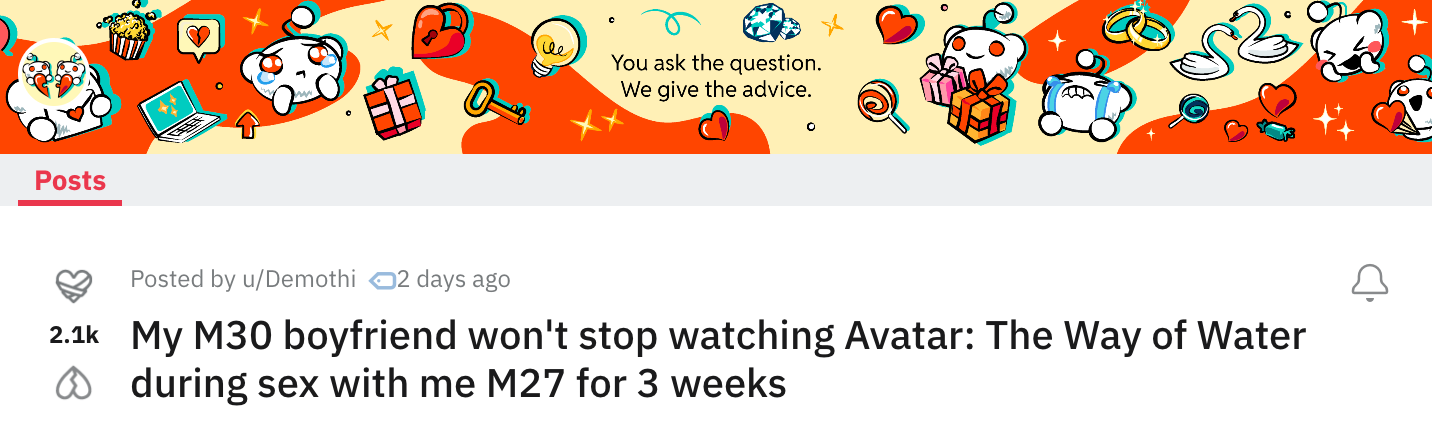The width and height of the screenshot is (1432, 440).
Task: Open the post about Avatar: The Way of Water
Action: click(718, 360)
